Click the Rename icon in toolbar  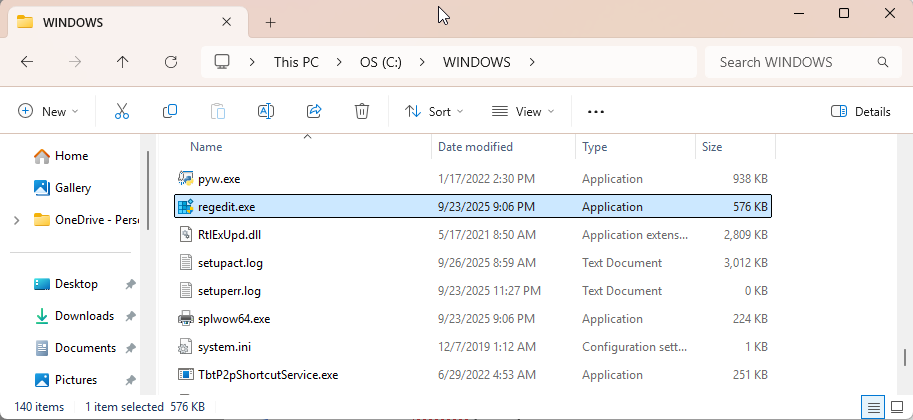[x=266, y=111]
